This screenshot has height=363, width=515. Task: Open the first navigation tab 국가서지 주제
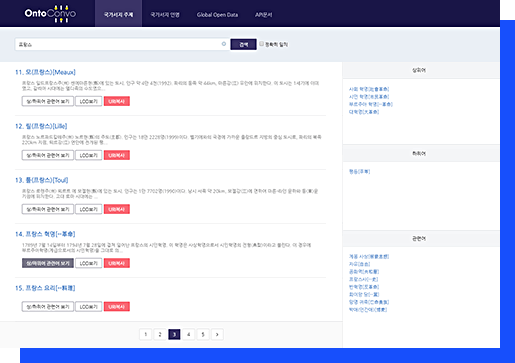click(x=118, y=15)
